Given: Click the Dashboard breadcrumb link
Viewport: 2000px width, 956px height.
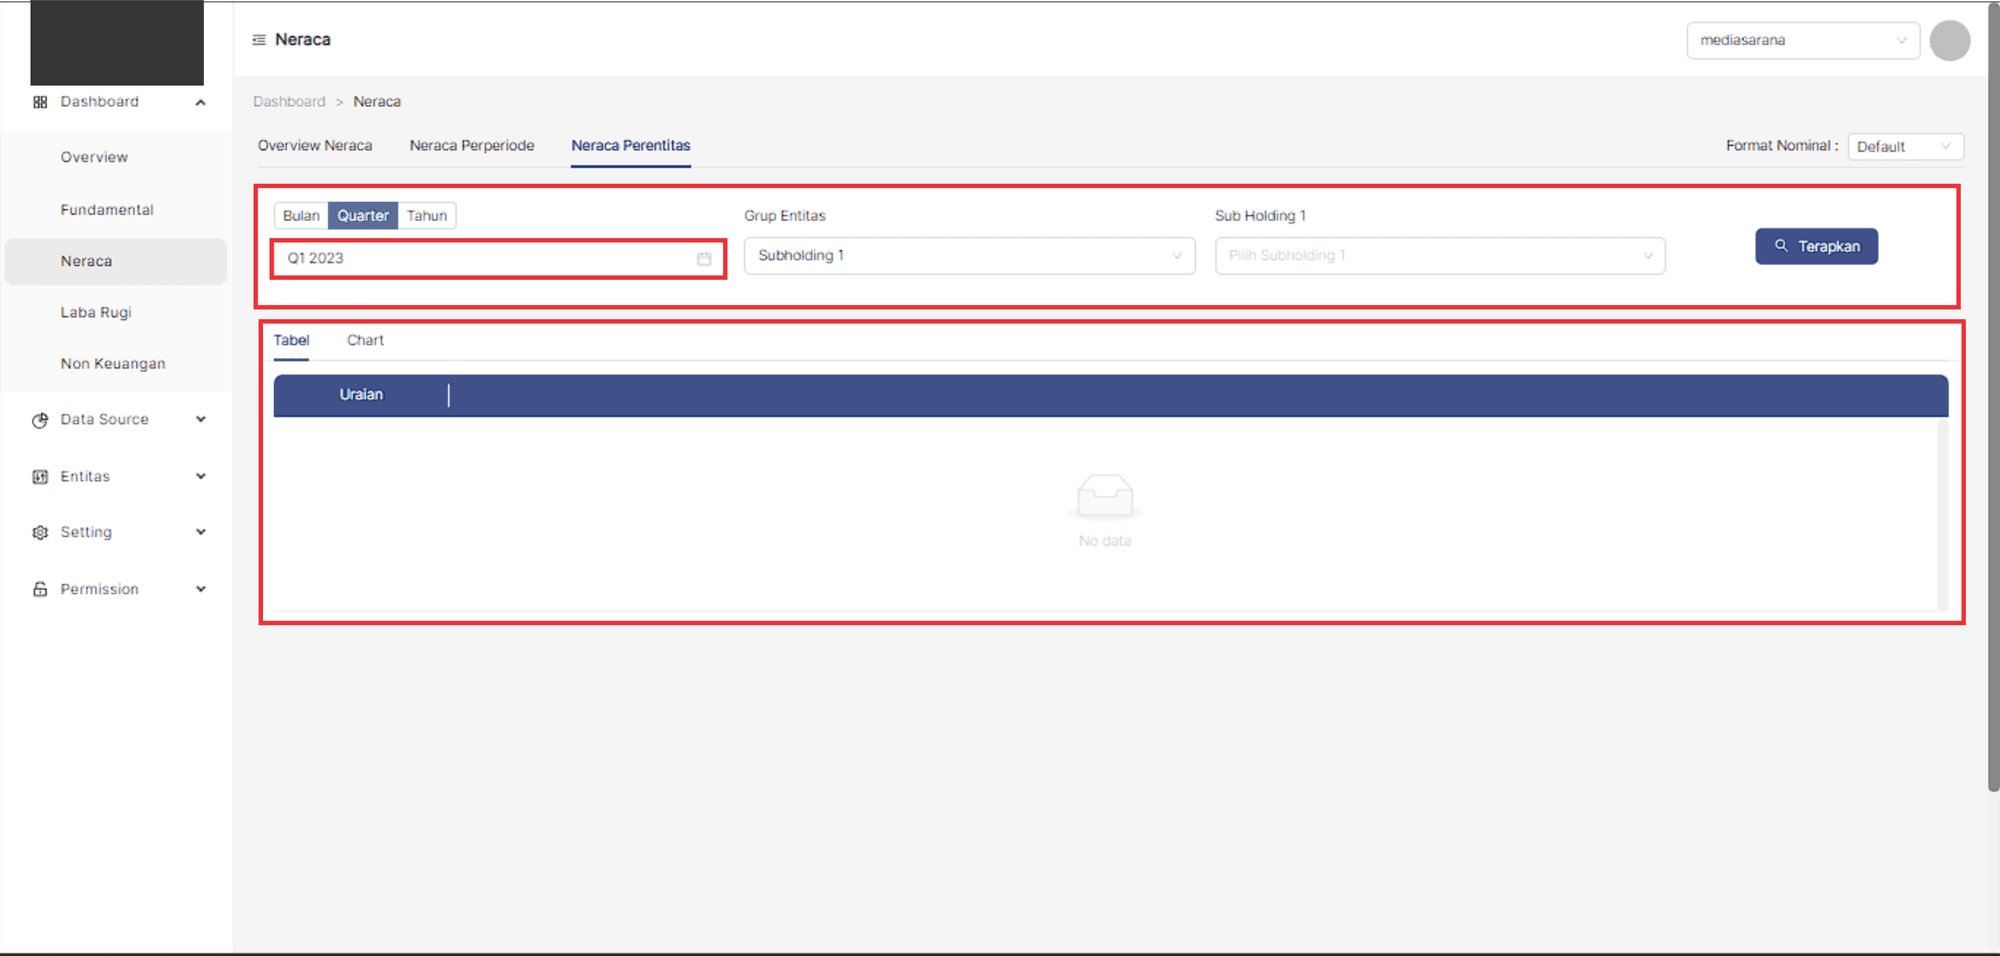Looking at the screenshot, I should pyautogui.click(x=289, y=102).
